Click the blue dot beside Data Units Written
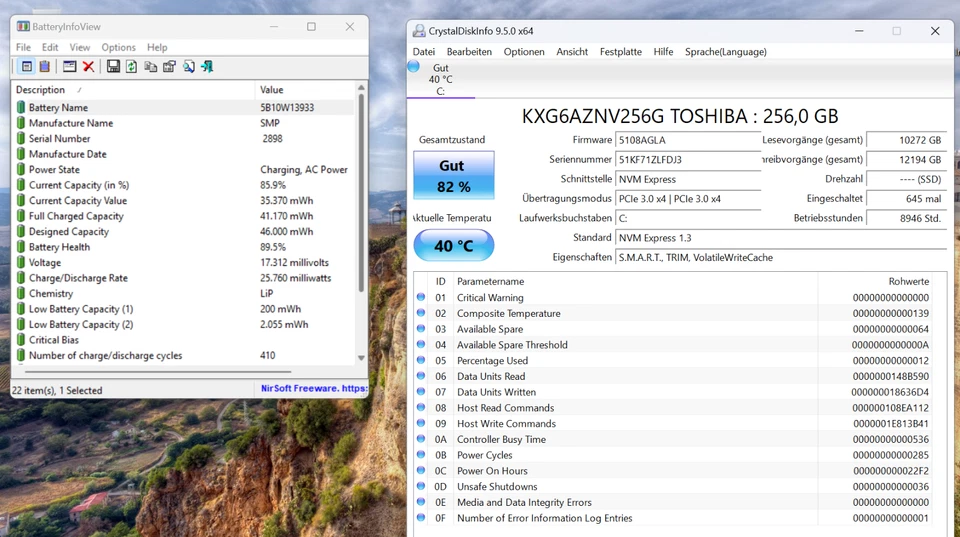Viewport: 960px width, 537px height. (421, 391)
